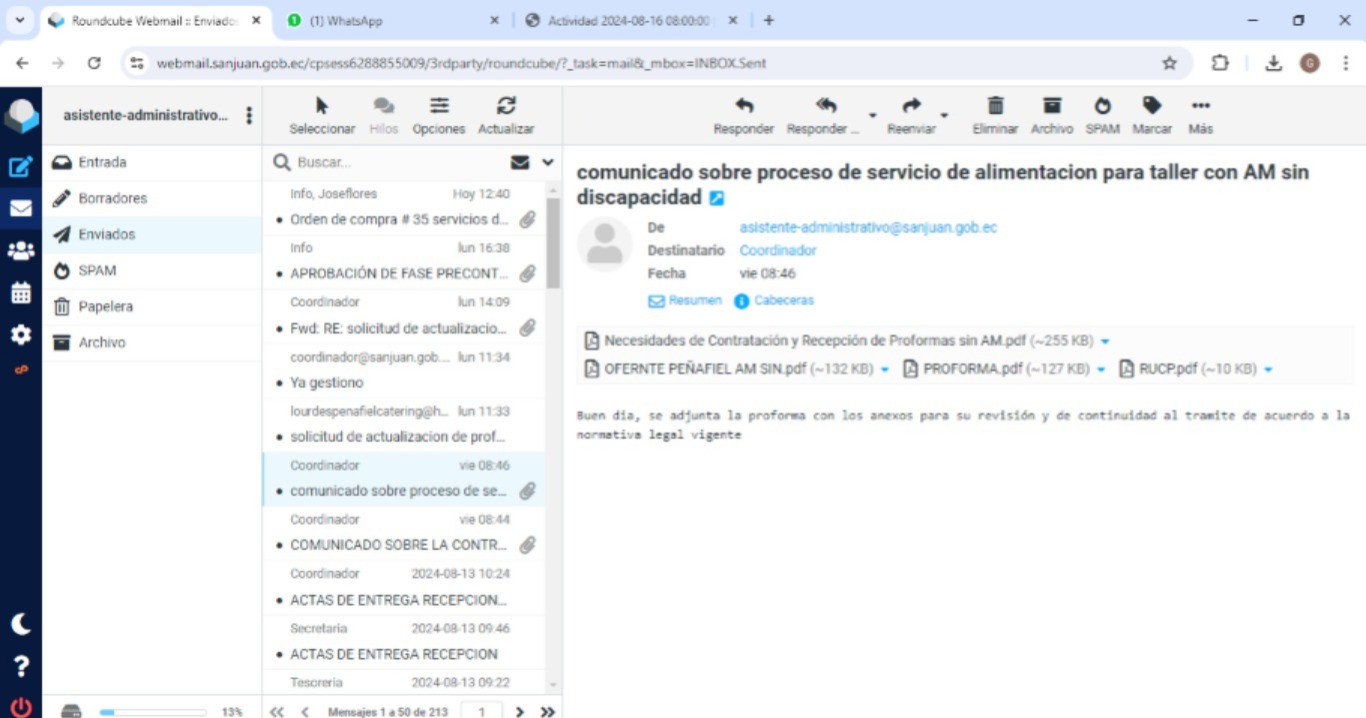Click the logout power icon
The height and width of the screenshot is (718, 1366).
[x=20, y=706]
